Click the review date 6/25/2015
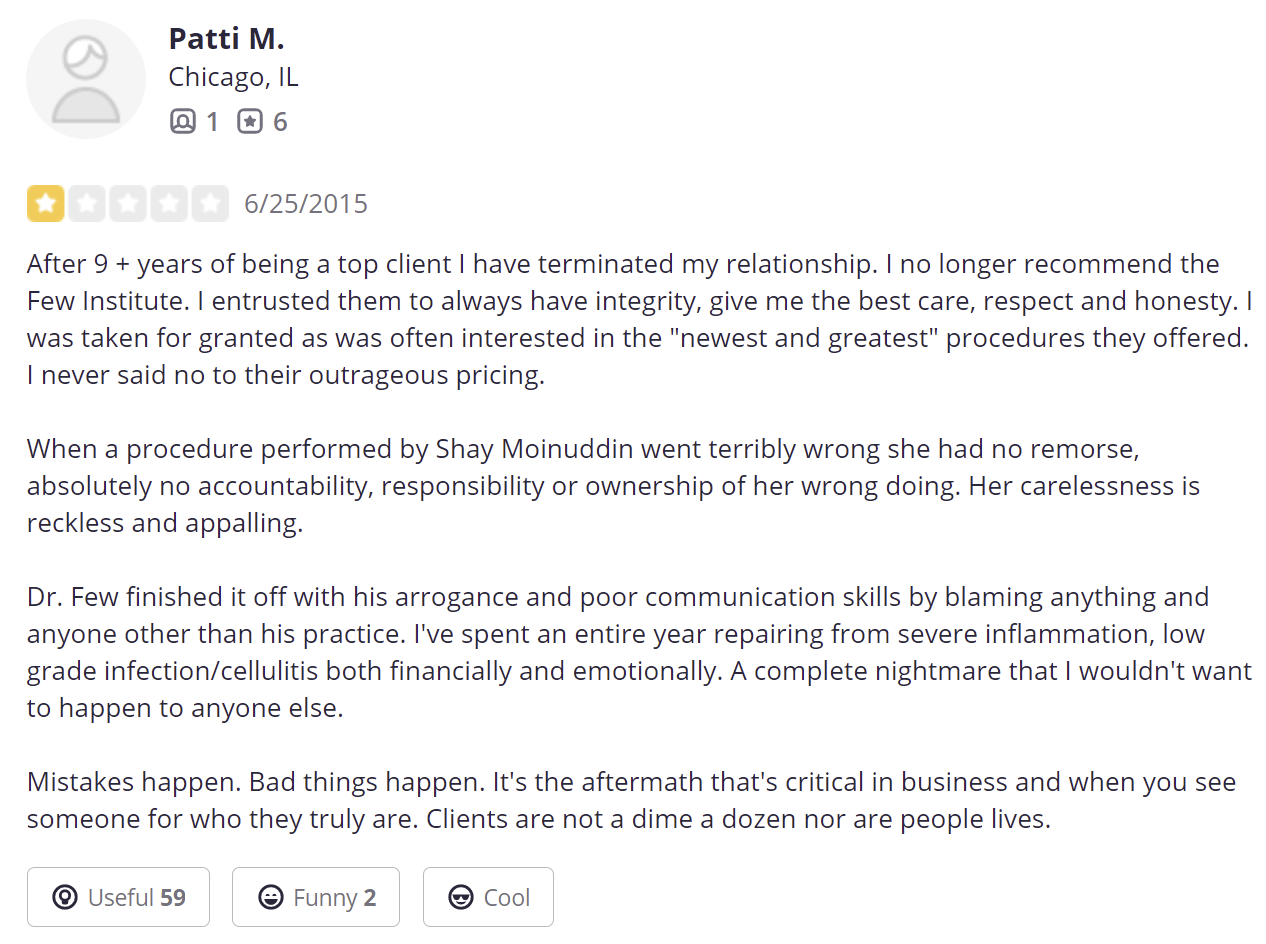This screenshot has height=944, width=1266. [x=306, y=204]
